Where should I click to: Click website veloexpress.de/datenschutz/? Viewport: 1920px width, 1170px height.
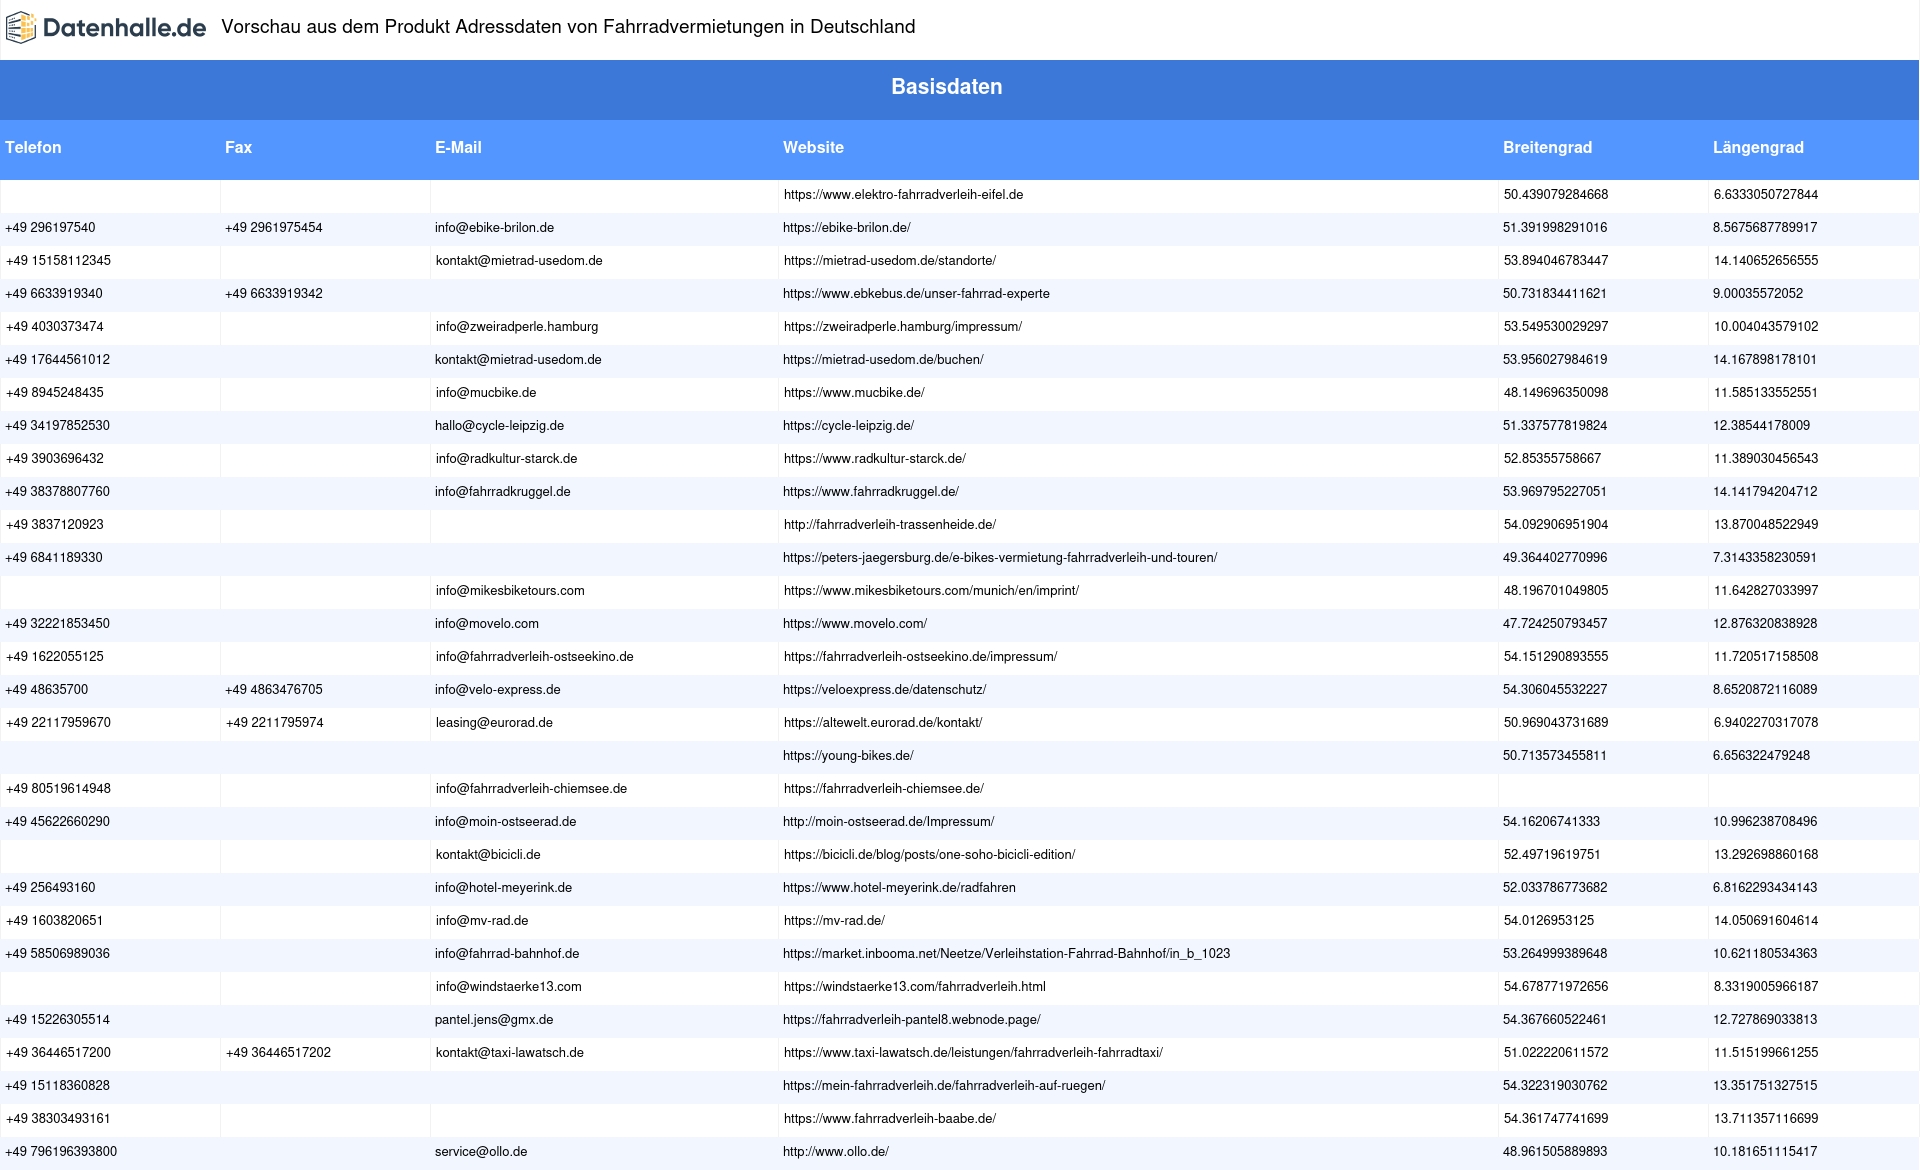pyautogui.click(x=884, y=690)
